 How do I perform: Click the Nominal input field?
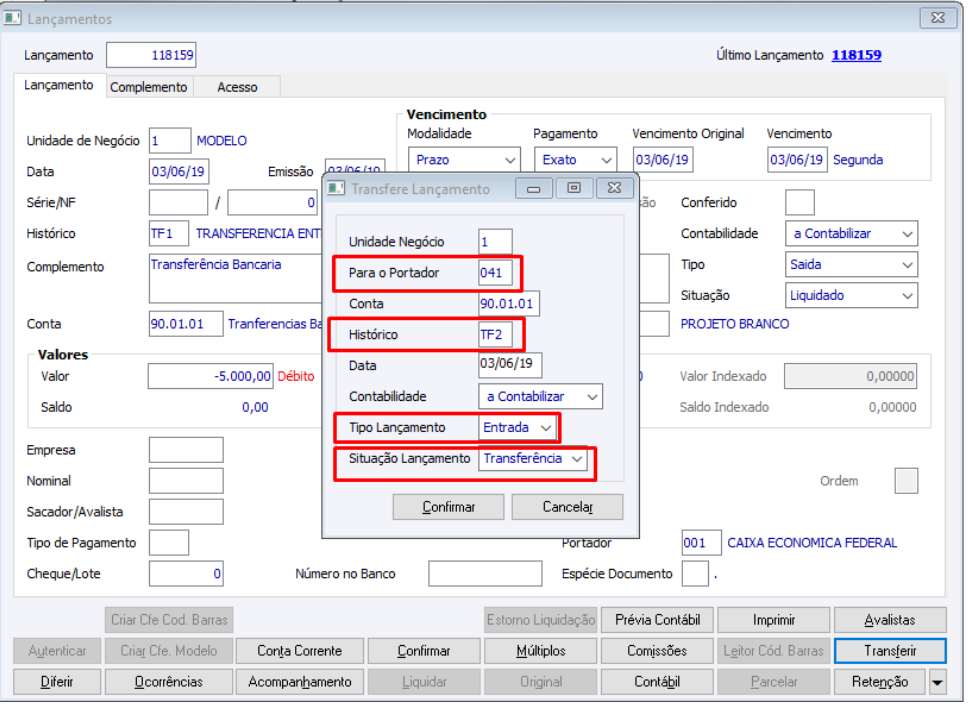[x=186, y=481]
